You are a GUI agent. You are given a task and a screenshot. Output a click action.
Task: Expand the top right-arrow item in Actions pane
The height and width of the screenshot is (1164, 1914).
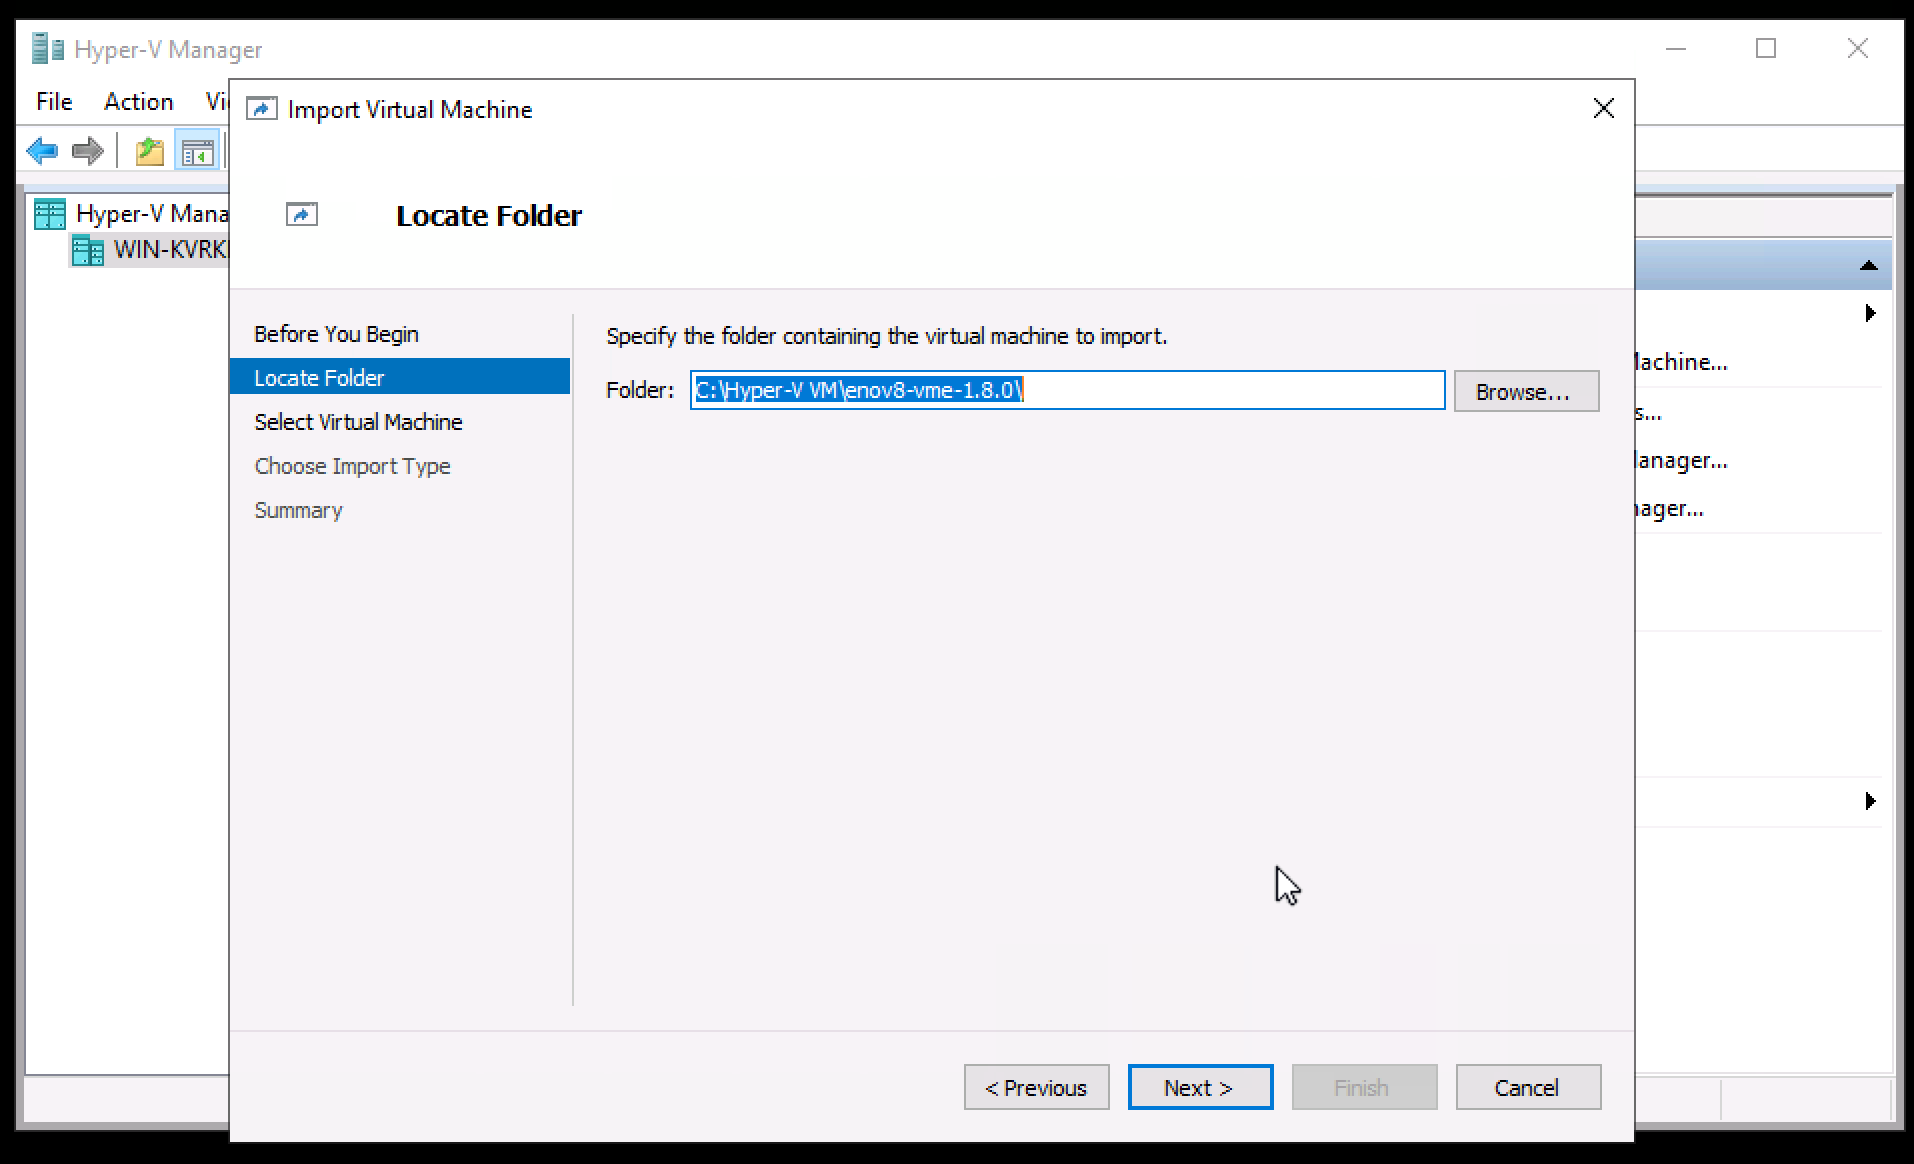pos(1871,313)
